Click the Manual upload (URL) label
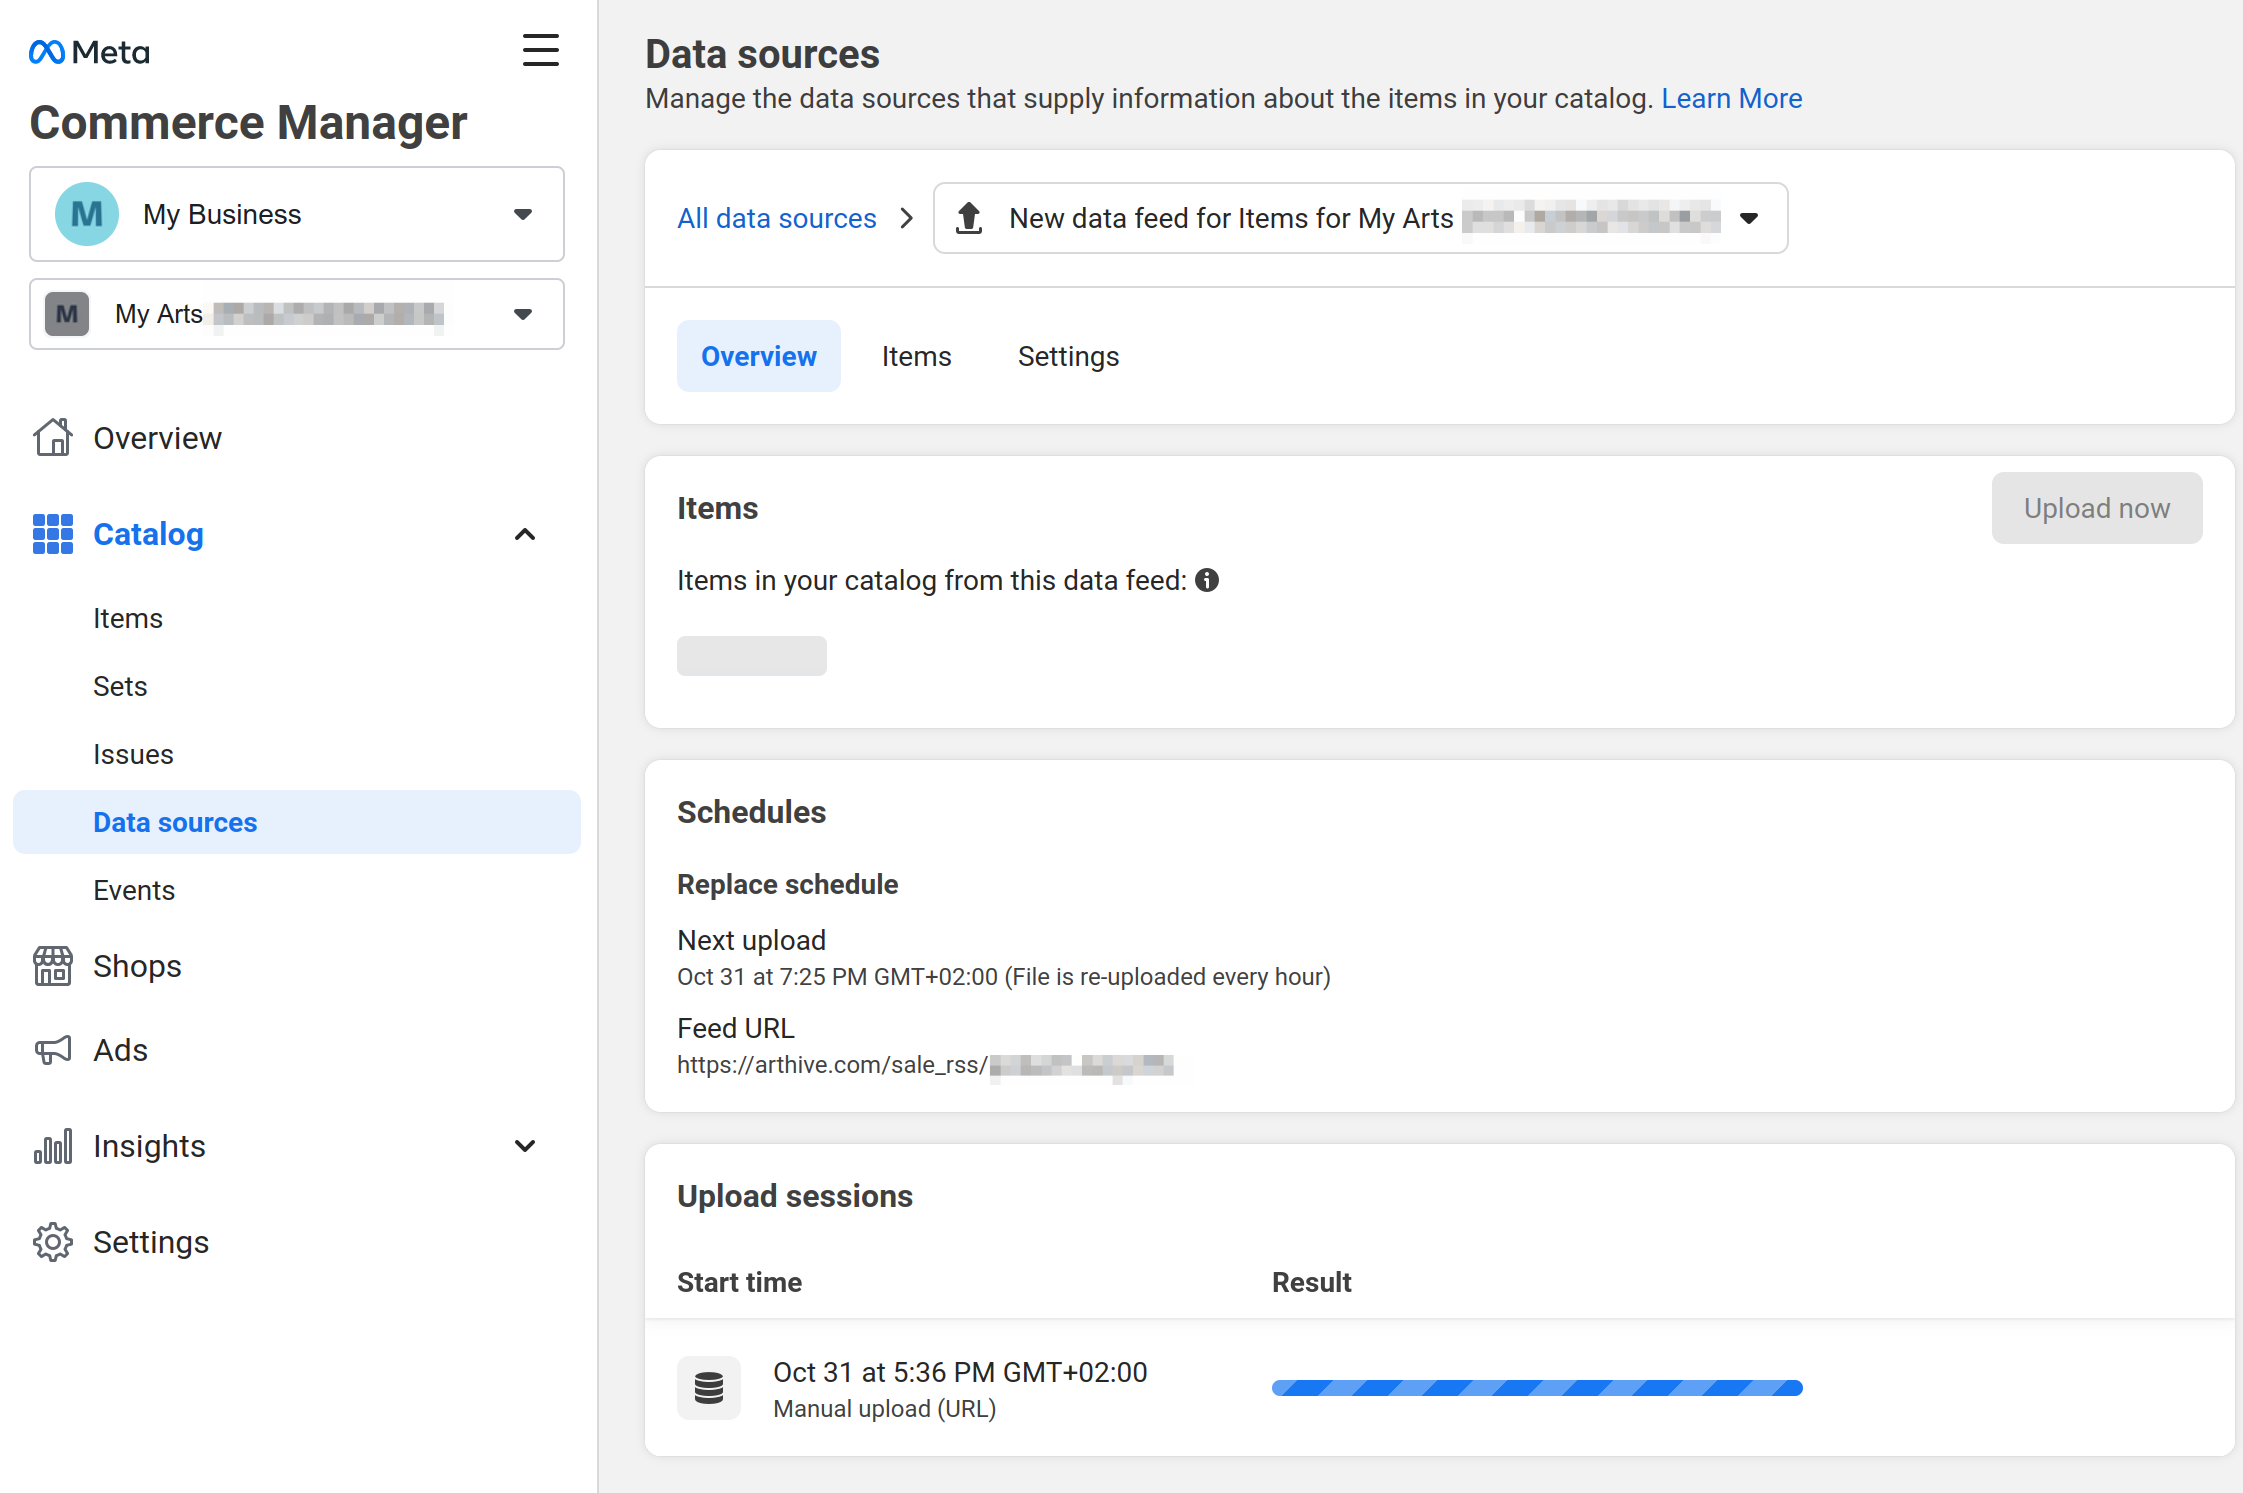 point(885,1408)
